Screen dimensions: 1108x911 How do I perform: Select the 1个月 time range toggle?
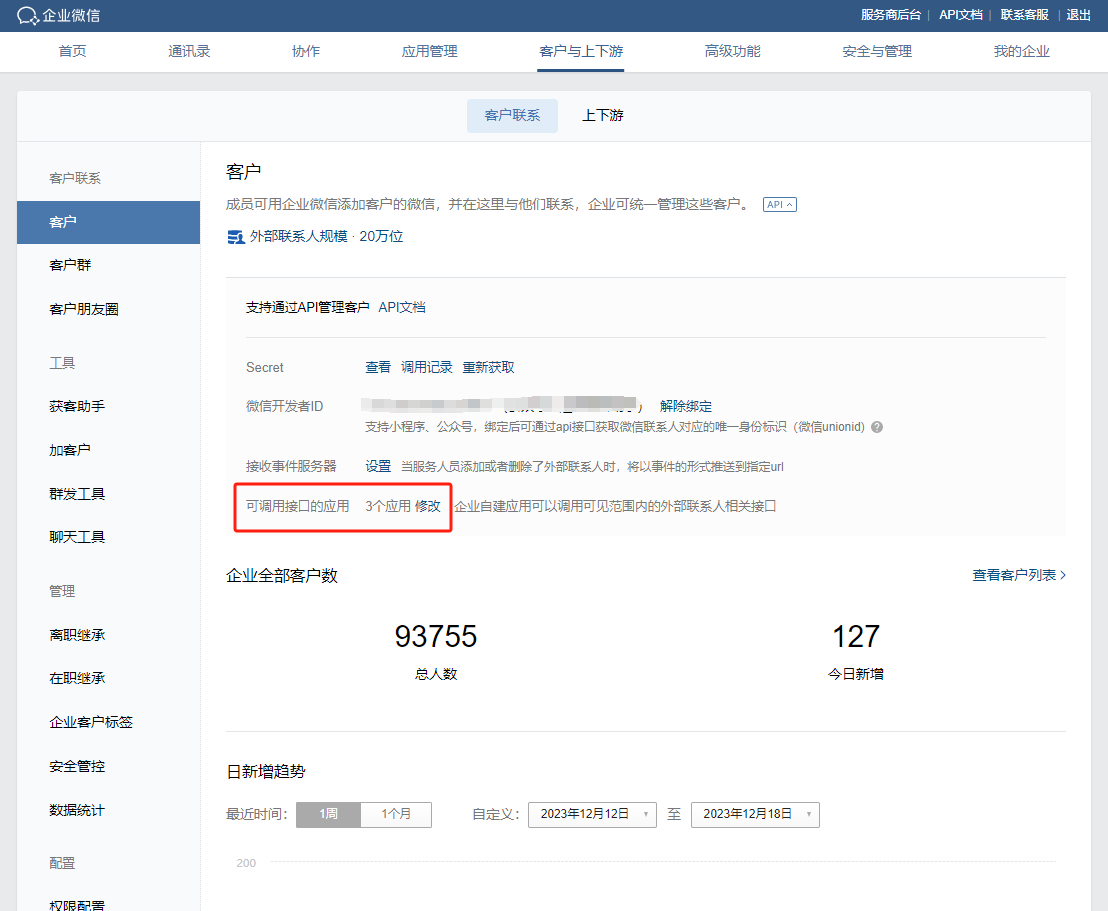click(396, 814)
